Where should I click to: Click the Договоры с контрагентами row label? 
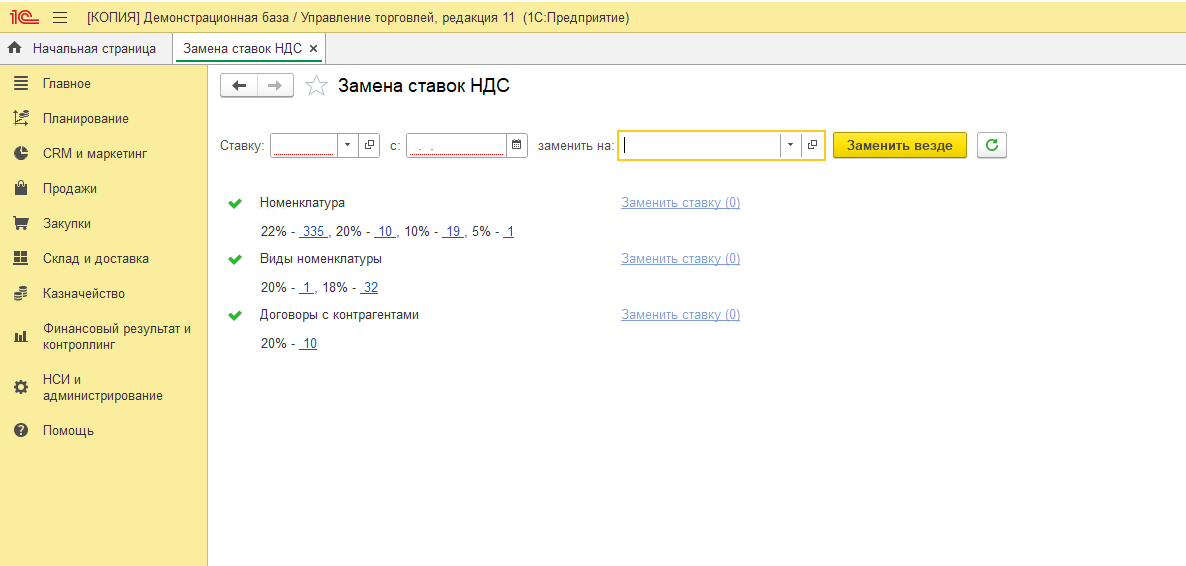point(340,315)
